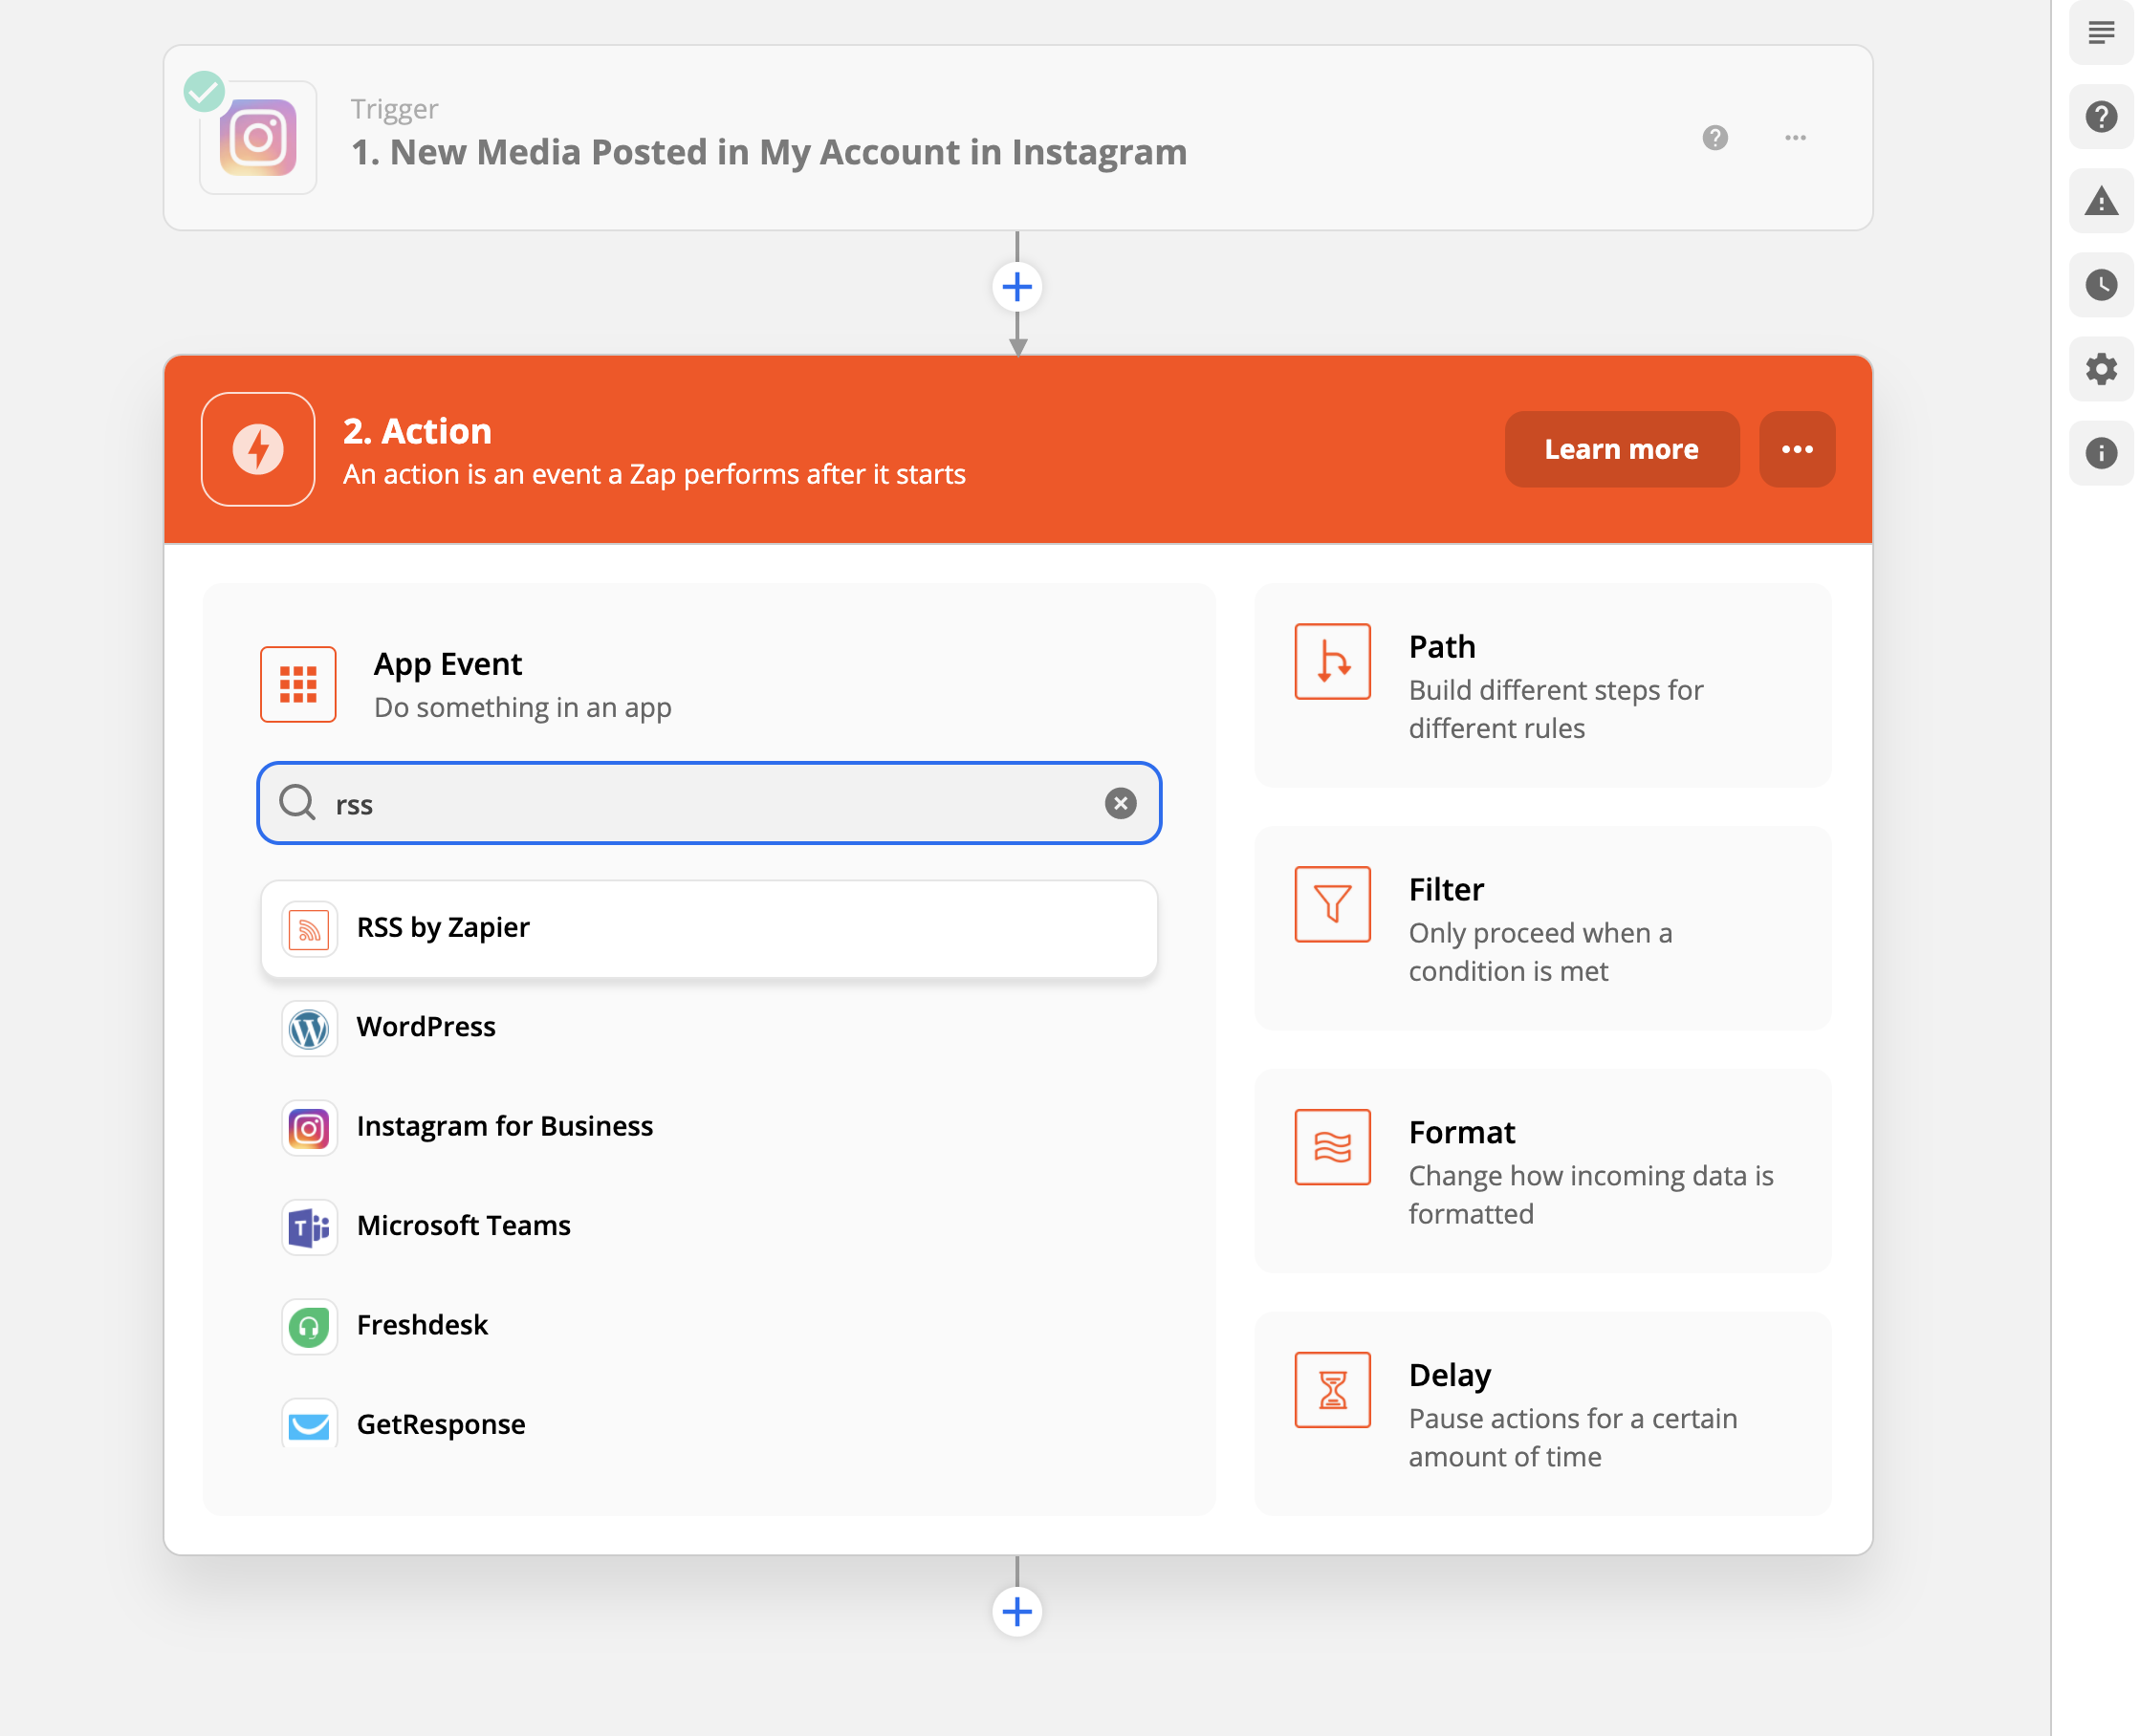The image size is (2140, 1736).
Task: Choose WordPress from the app list
Action: point(709,1027)
